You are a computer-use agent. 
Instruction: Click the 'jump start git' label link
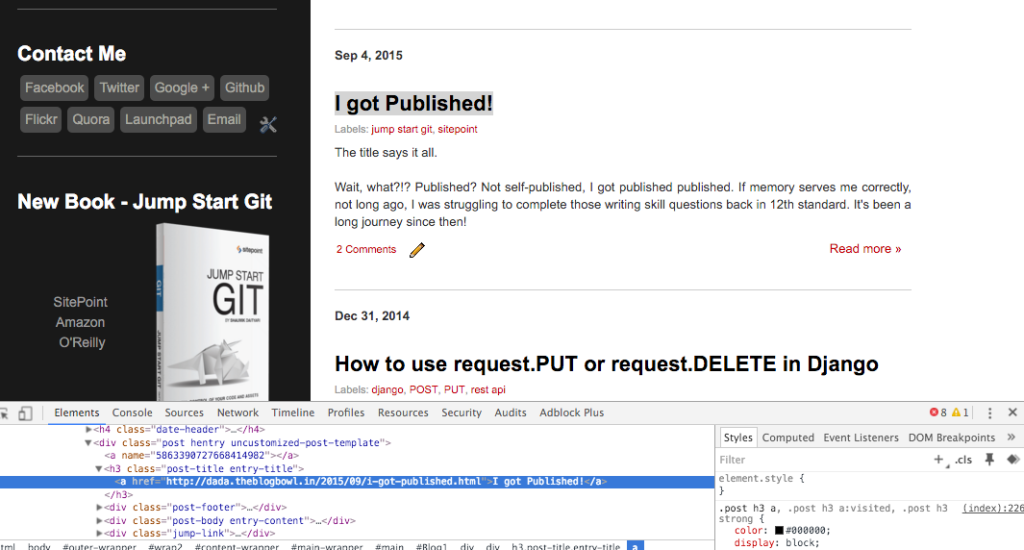(x=402, y=129)
